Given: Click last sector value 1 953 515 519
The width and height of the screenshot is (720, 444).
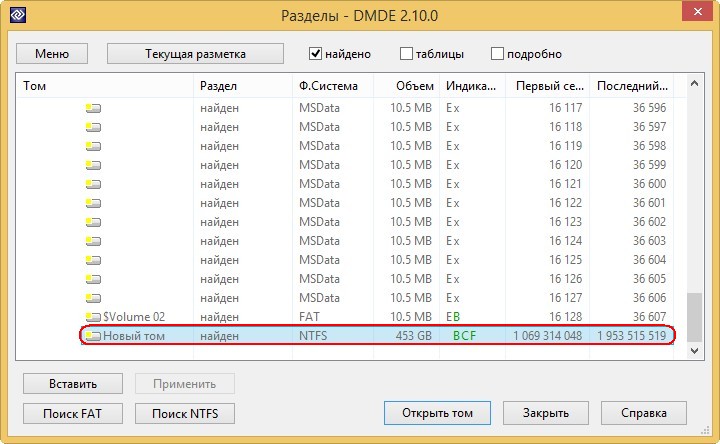Looking at the screenshot, I should [x=631, y=336].
